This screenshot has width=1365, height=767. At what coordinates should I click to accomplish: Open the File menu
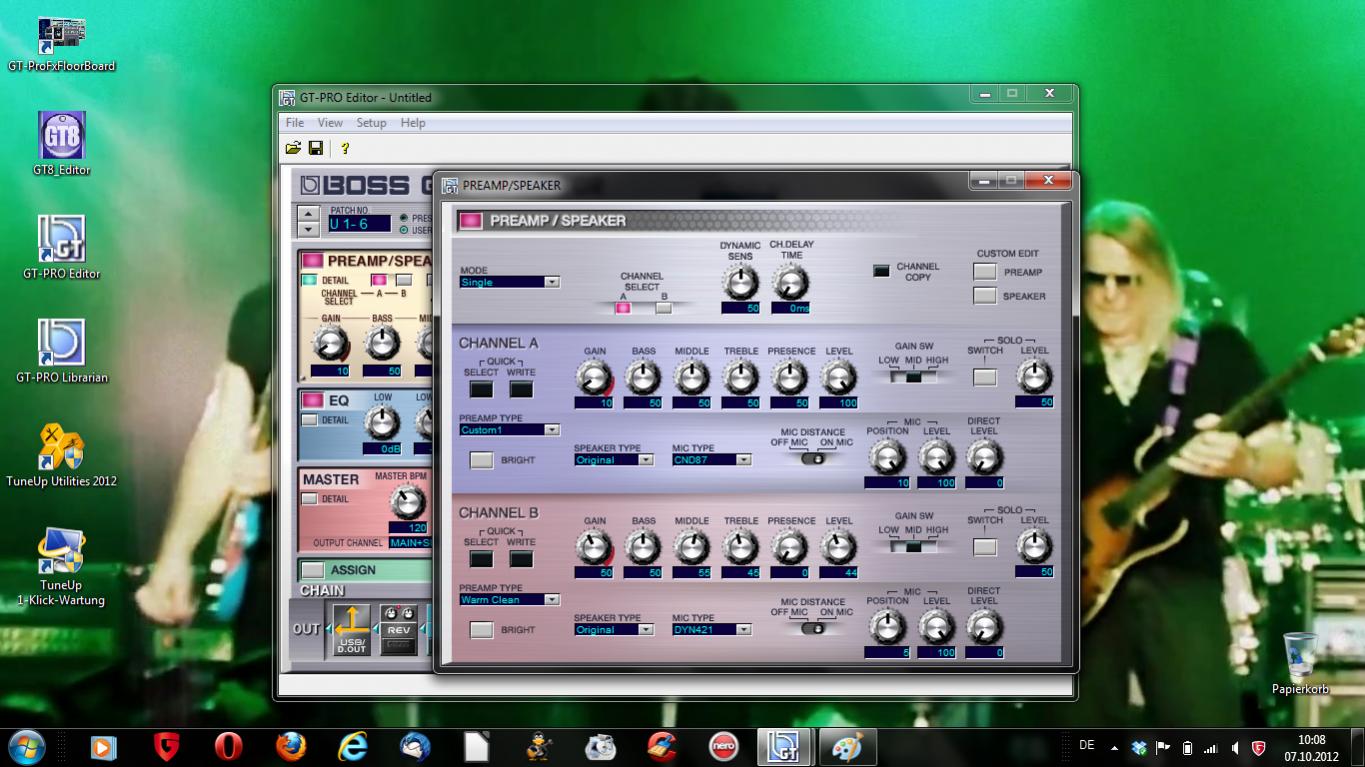click(x=295, y=123)
